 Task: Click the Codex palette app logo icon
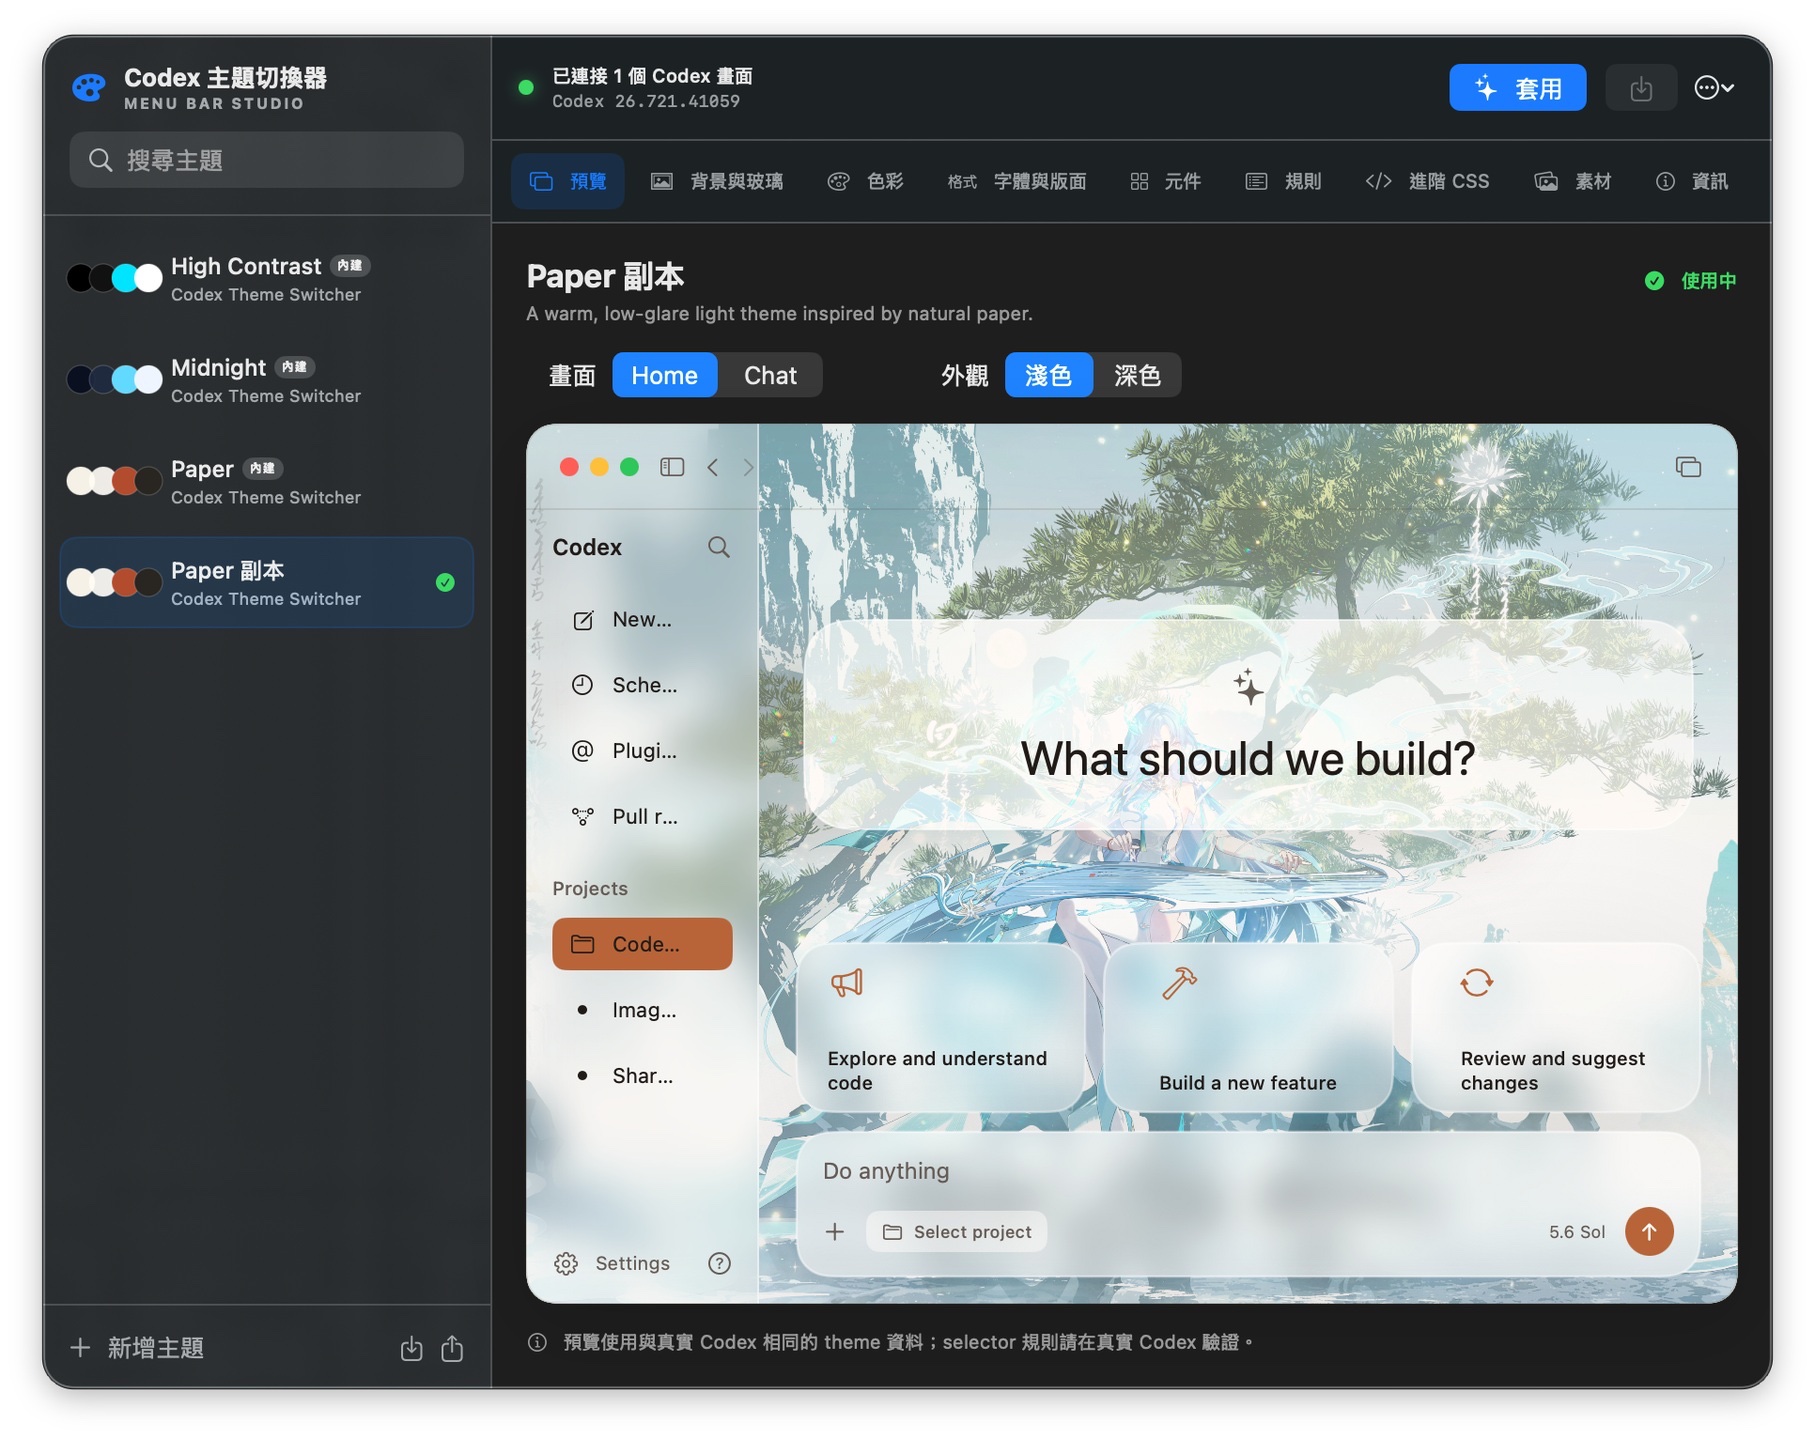[x=89, y=88]
